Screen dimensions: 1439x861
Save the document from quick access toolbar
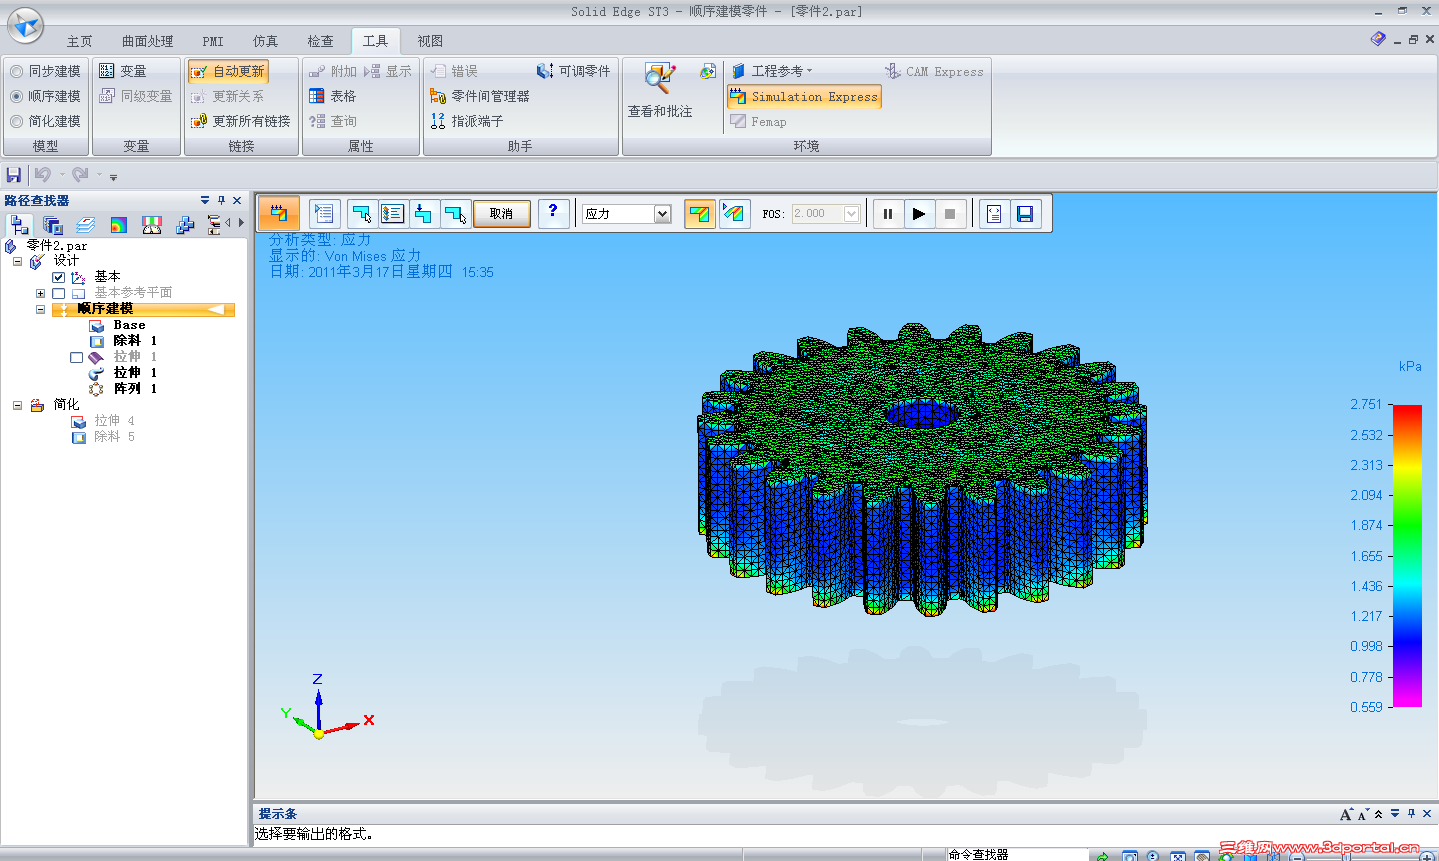point(14,175)
